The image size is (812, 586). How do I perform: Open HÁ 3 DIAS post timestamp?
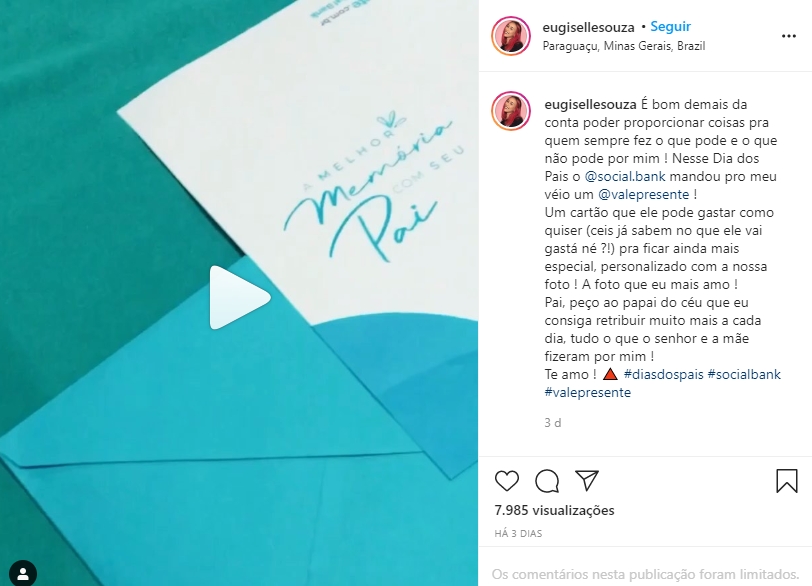click(x=518, y=534)
